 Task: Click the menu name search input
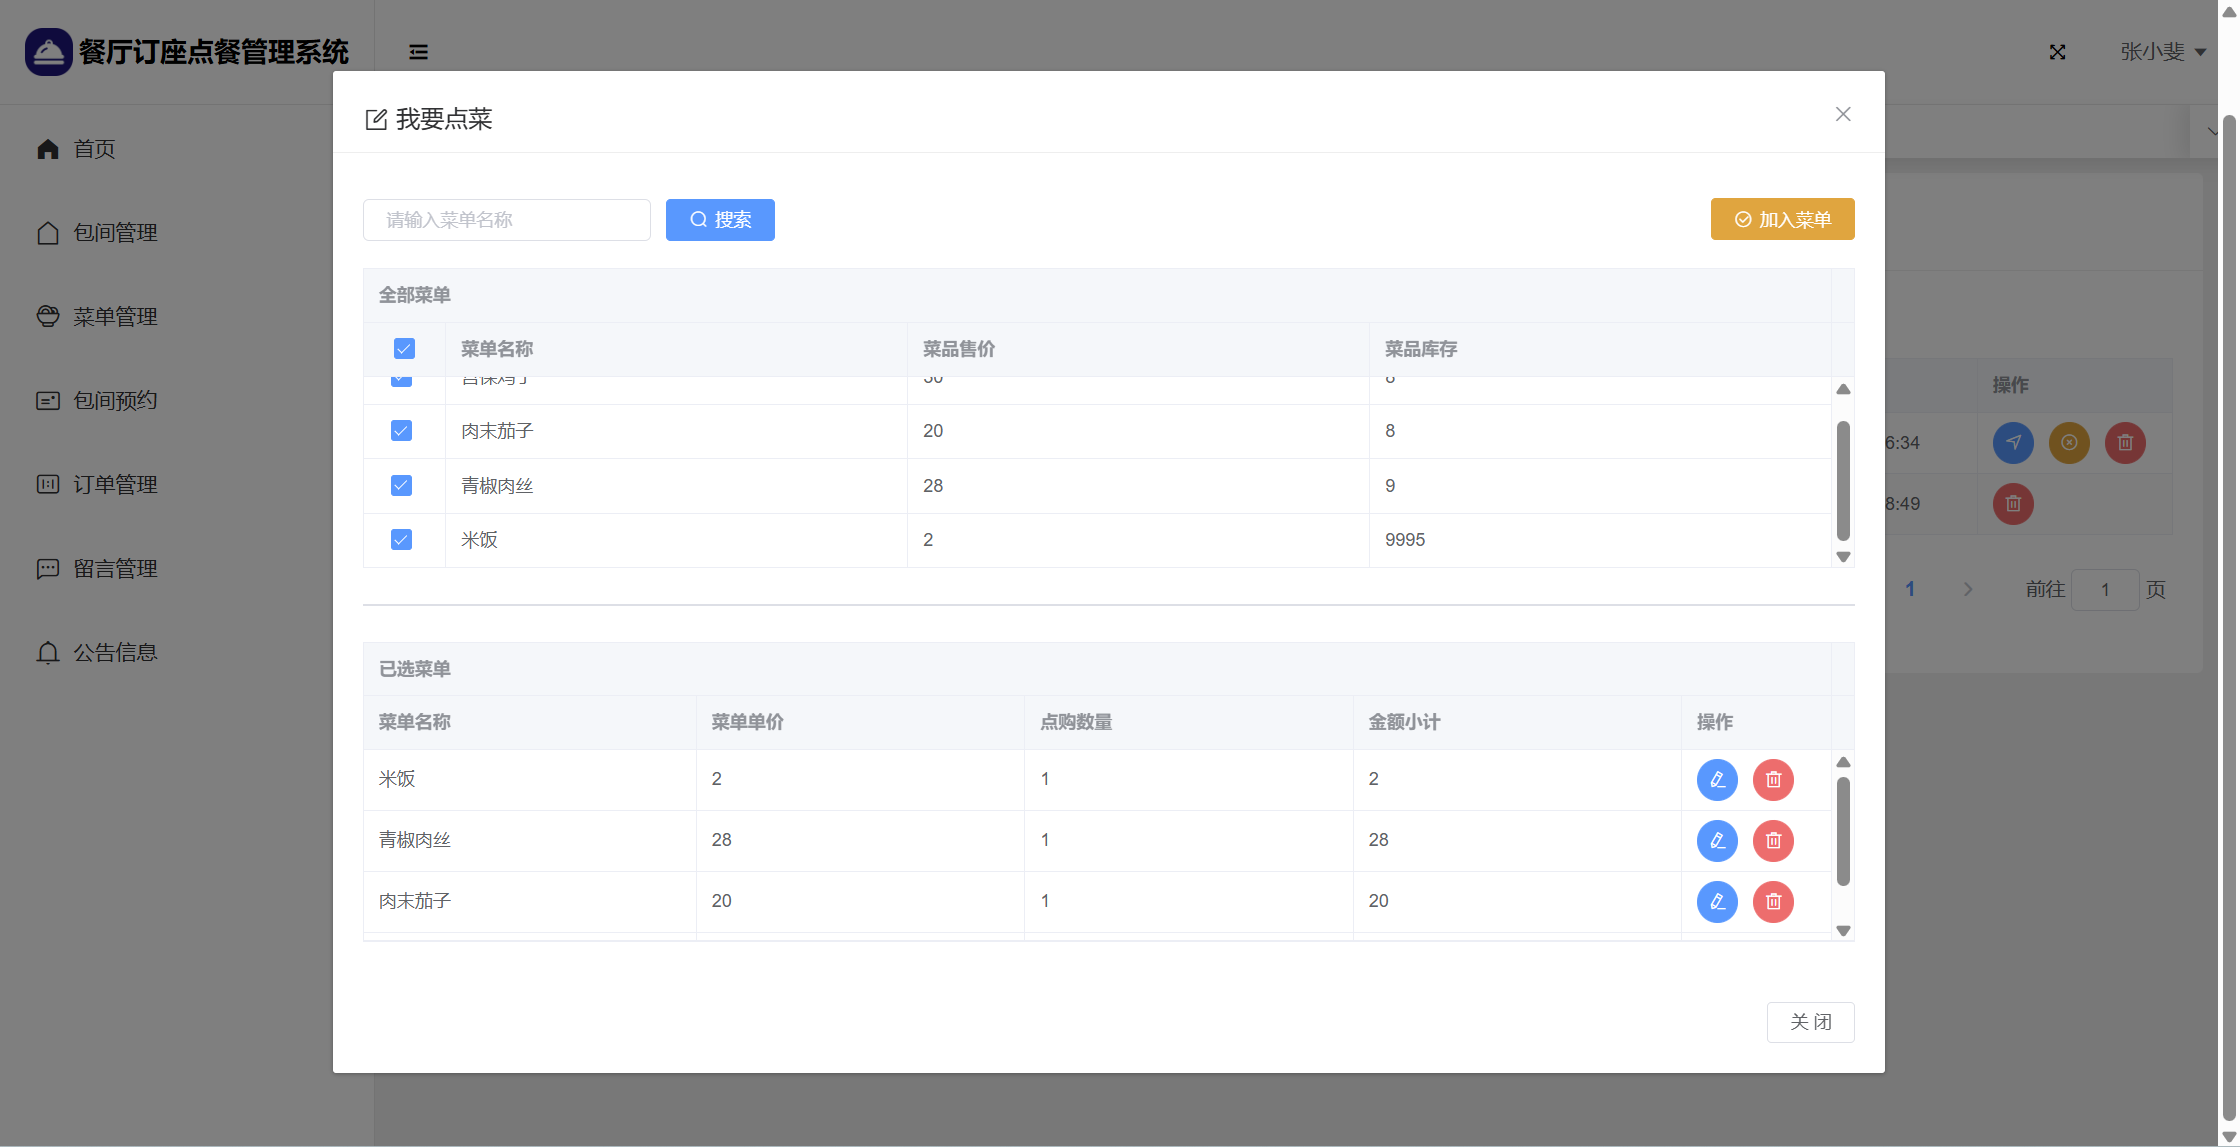506,220
